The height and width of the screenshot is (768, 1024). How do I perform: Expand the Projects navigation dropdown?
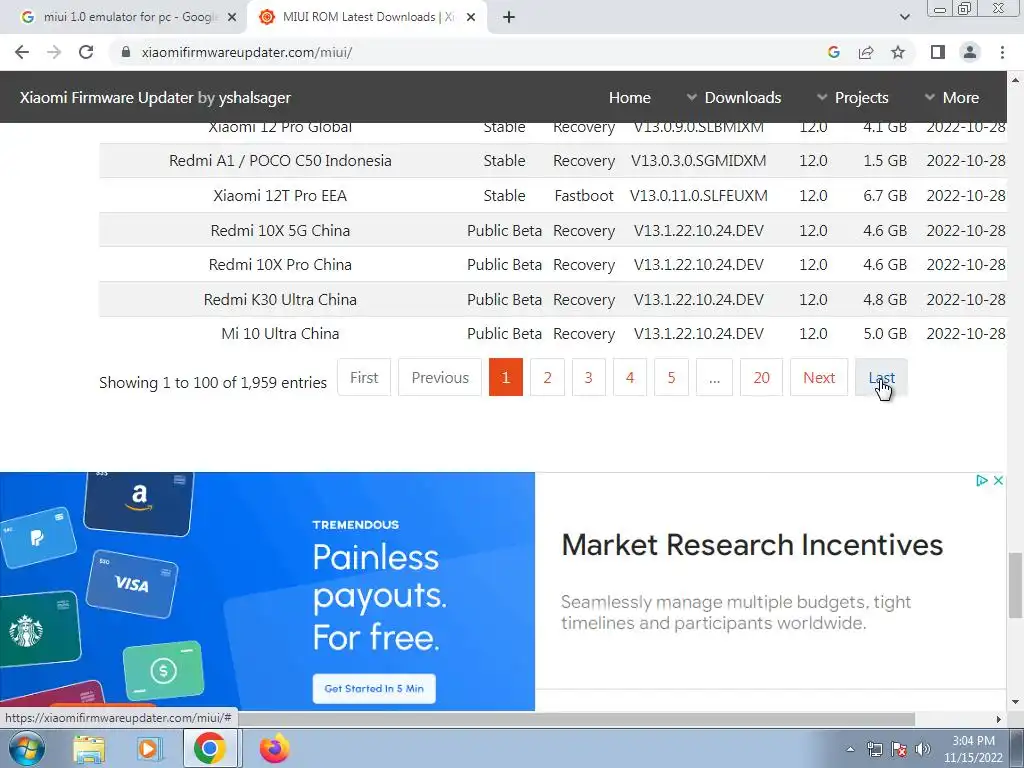pyautogui.click(x=852, y=97)
